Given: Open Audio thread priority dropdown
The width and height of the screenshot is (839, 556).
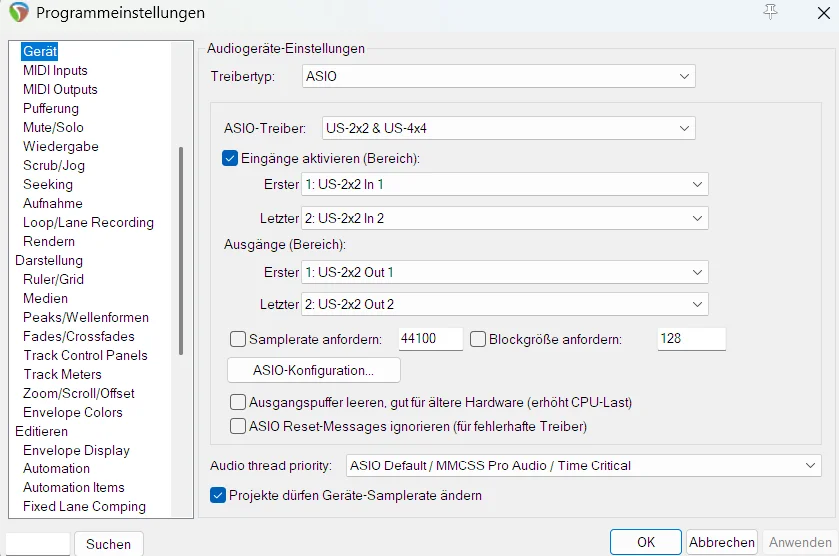Looking at the screenshot, I should click(583, 466).
